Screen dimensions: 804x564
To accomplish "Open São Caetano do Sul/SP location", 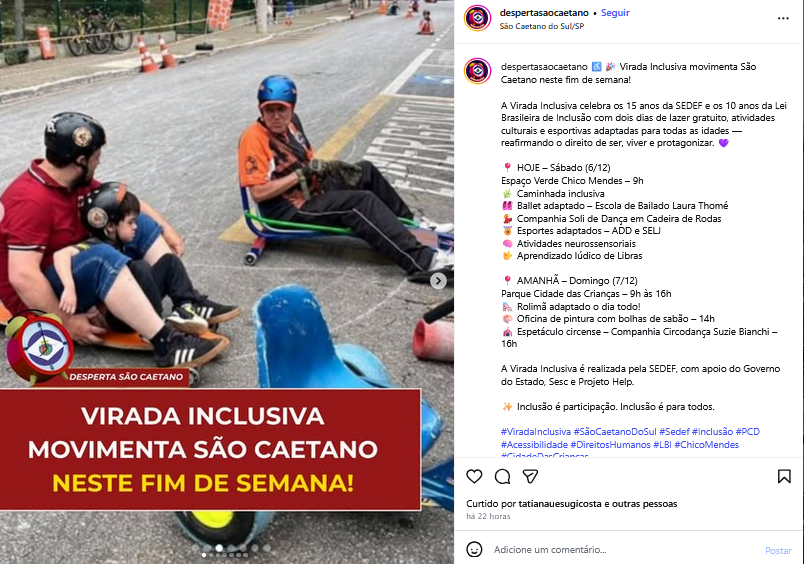I will 541,26.
